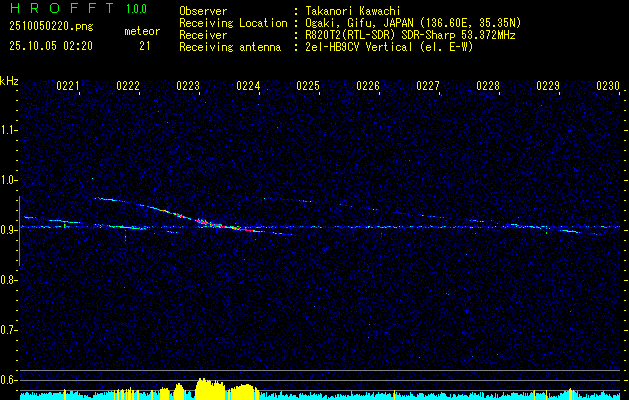Click the meteor count value 21
Screen dimensions: 629x400
(x=145, y=45)
